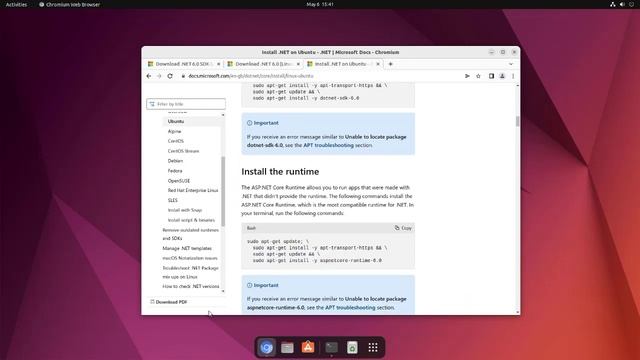Image resolution: width=640 pixels, height=360 pixels.
Task: Click the Bash label on code block
Action: (x=251, y=228)
